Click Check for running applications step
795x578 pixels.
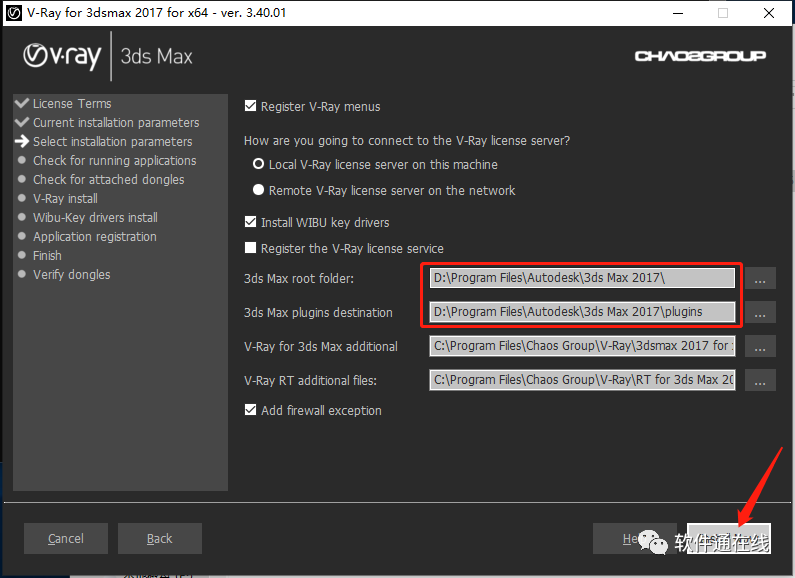pos(115,161)
